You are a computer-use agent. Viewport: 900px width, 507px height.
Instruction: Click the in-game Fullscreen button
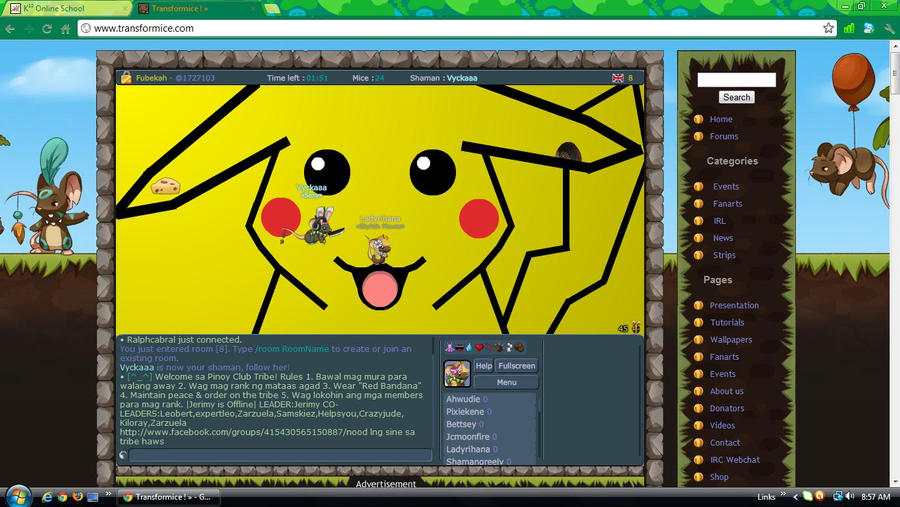(x=517, y=366)
